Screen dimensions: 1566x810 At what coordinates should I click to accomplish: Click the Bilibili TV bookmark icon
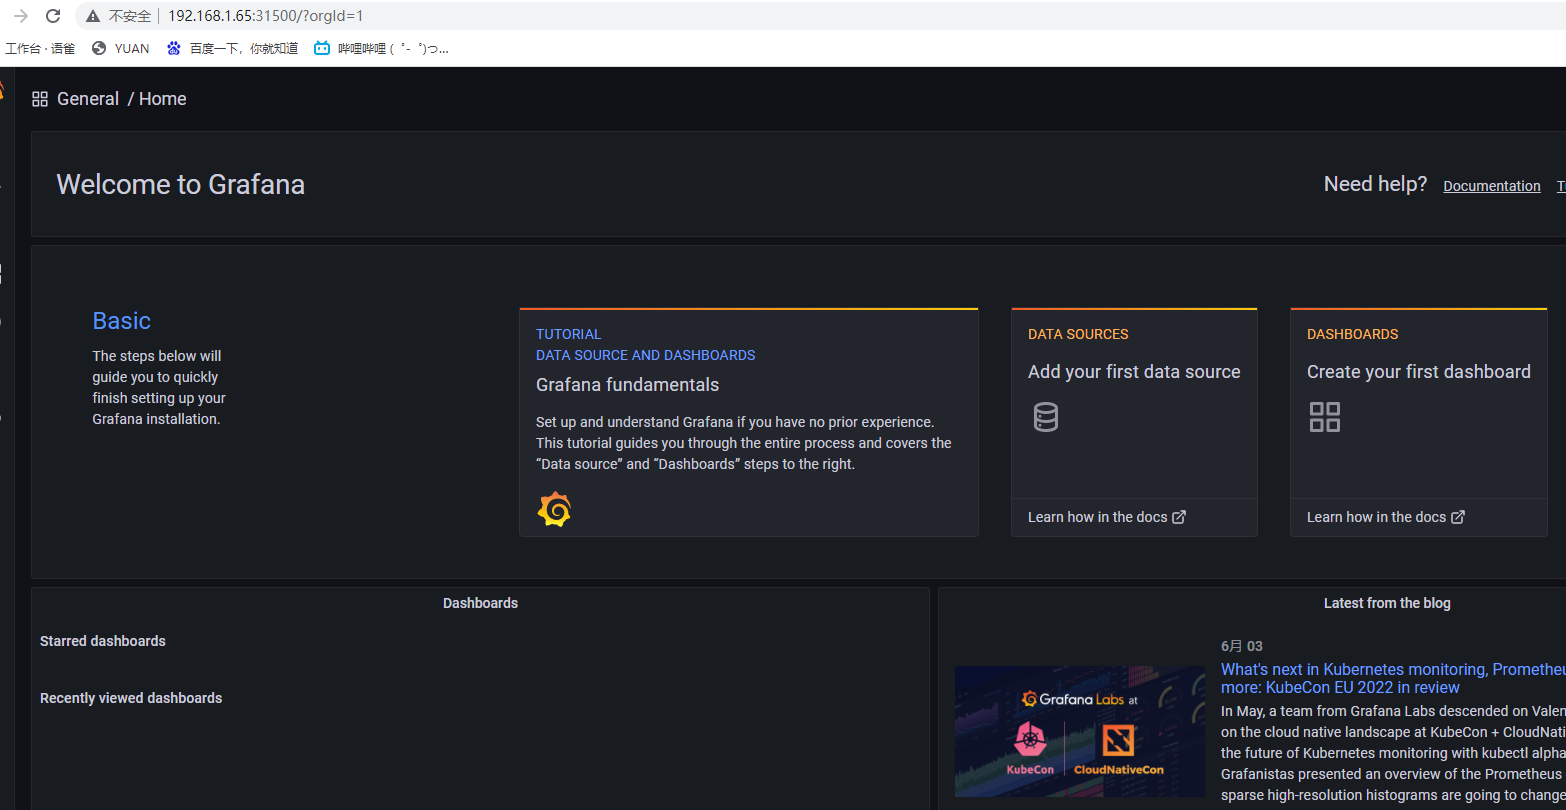[x=322, y=48]
